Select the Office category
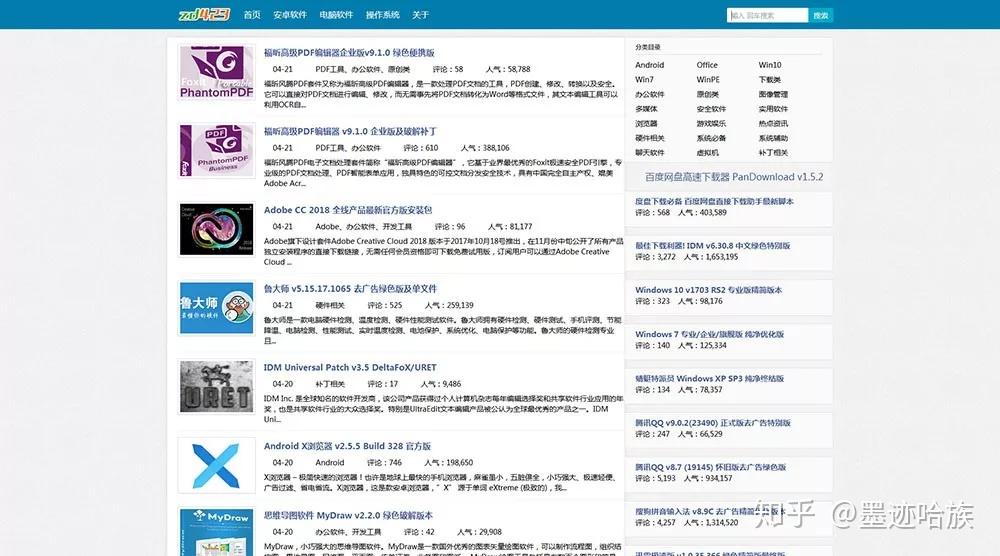 coord(707,65)
